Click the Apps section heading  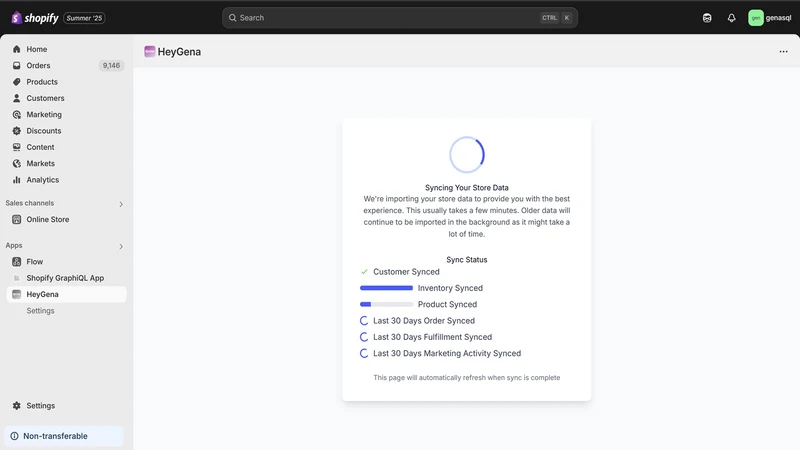[x=14, y=245]
